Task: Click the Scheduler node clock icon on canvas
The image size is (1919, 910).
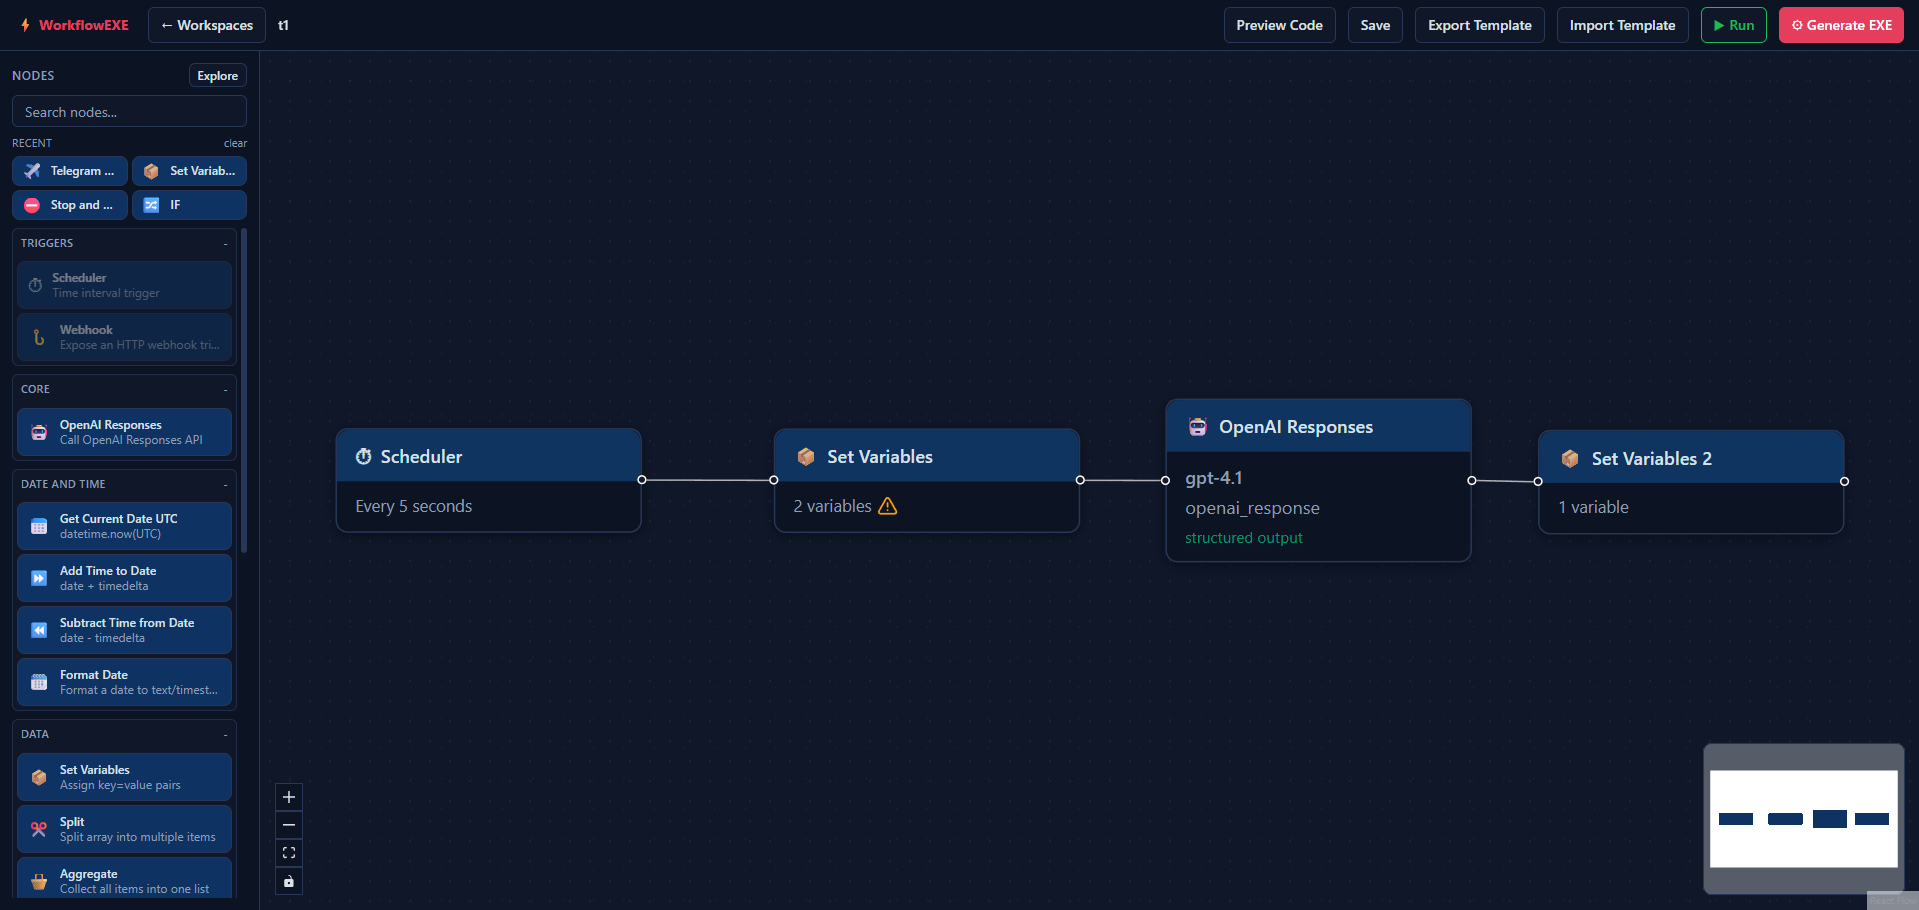Action: pos(364,456)
